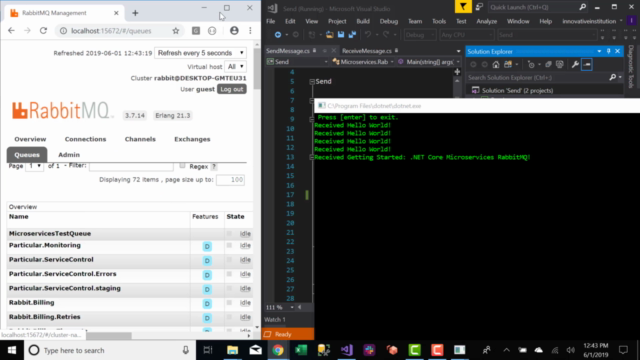Open the Rabbit.Billing.Retries queue link
The image size is (640, 360).
point(44,317)
